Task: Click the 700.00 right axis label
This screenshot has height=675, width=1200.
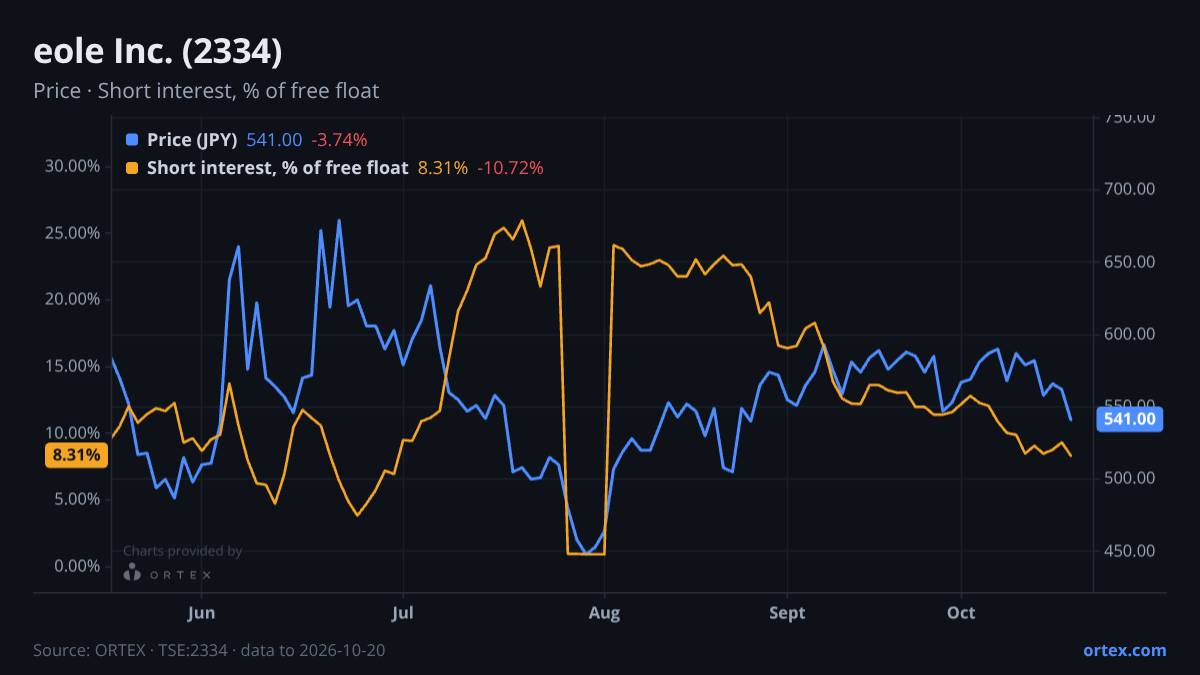Action: point(1130,189)
